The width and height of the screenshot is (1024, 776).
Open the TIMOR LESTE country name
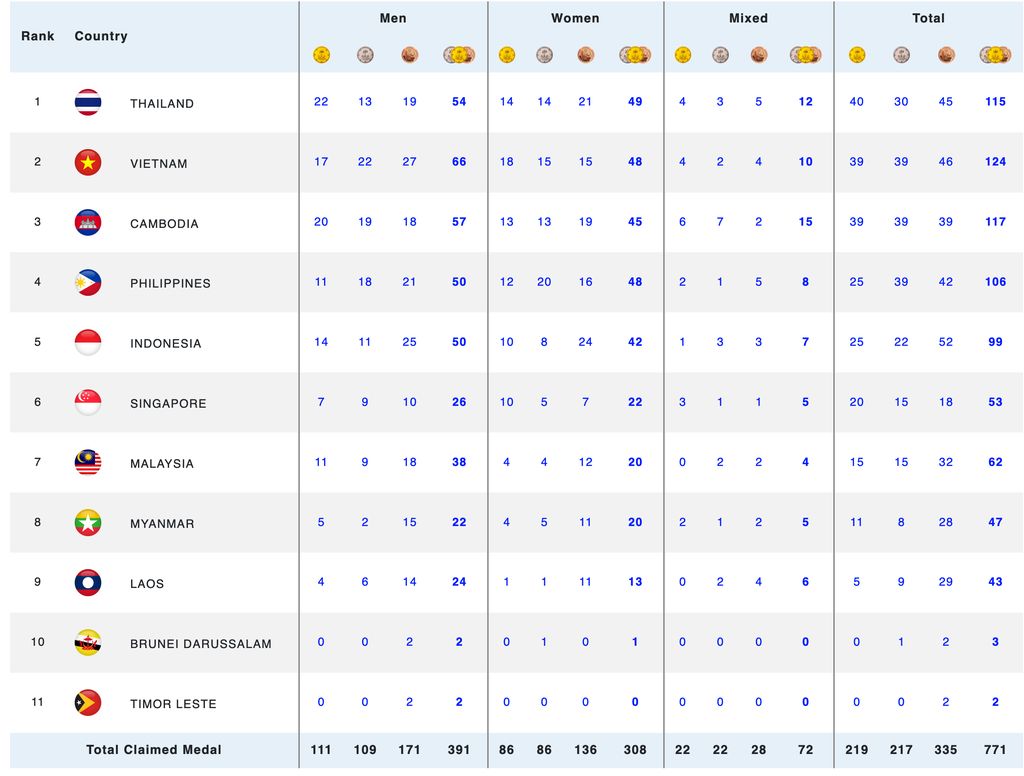click(173, 704)
